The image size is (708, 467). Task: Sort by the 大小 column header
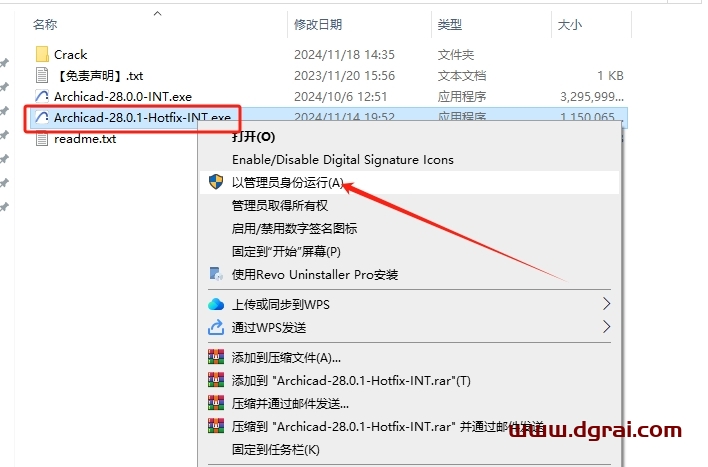pyautogui.click(x=570, y=24)
